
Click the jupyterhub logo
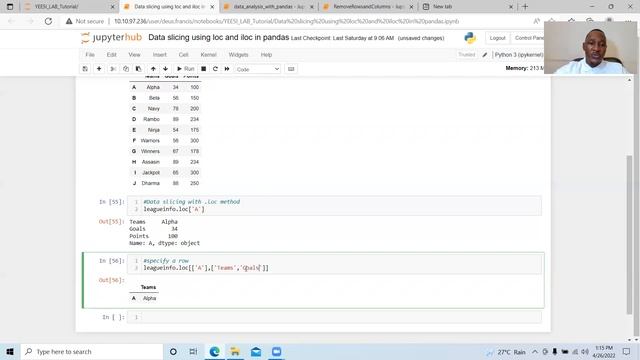pyautogui.click(x=111, y=38)
